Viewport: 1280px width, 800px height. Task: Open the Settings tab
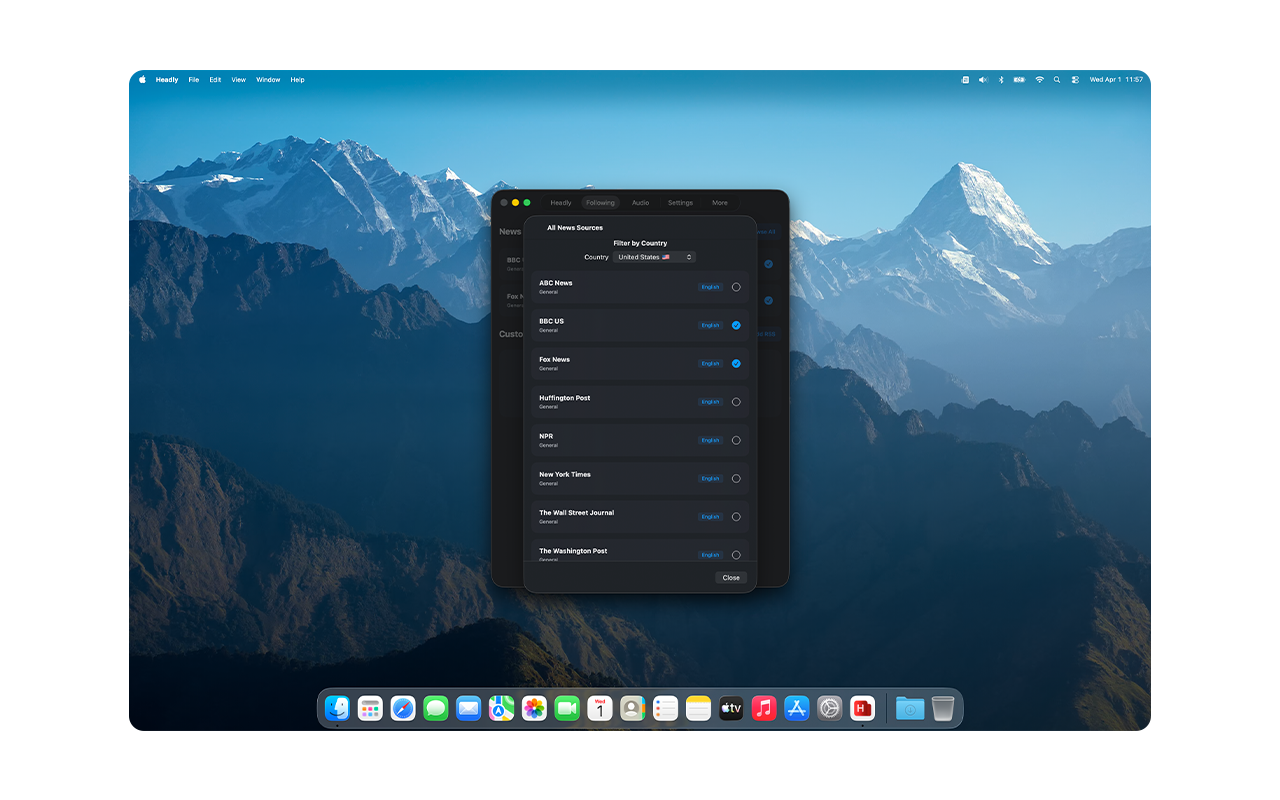680,203
